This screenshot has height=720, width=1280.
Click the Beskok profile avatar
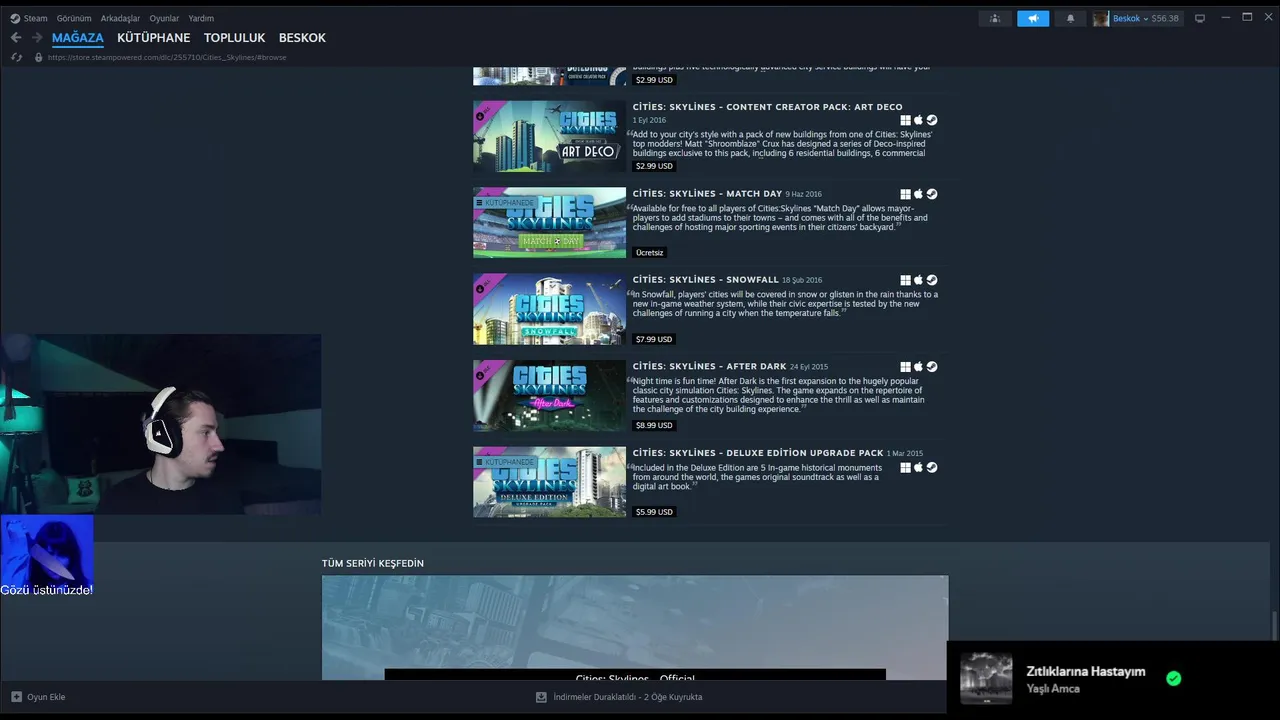(x=1101, y=18)
